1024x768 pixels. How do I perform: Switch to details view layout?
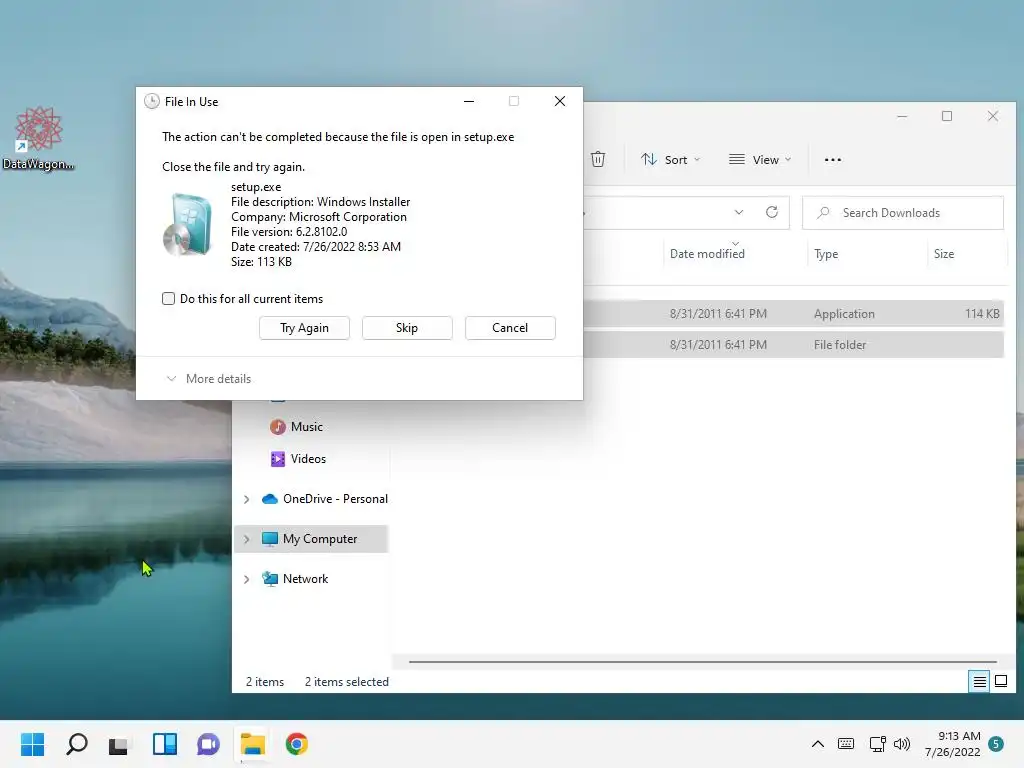coord(979,682)
